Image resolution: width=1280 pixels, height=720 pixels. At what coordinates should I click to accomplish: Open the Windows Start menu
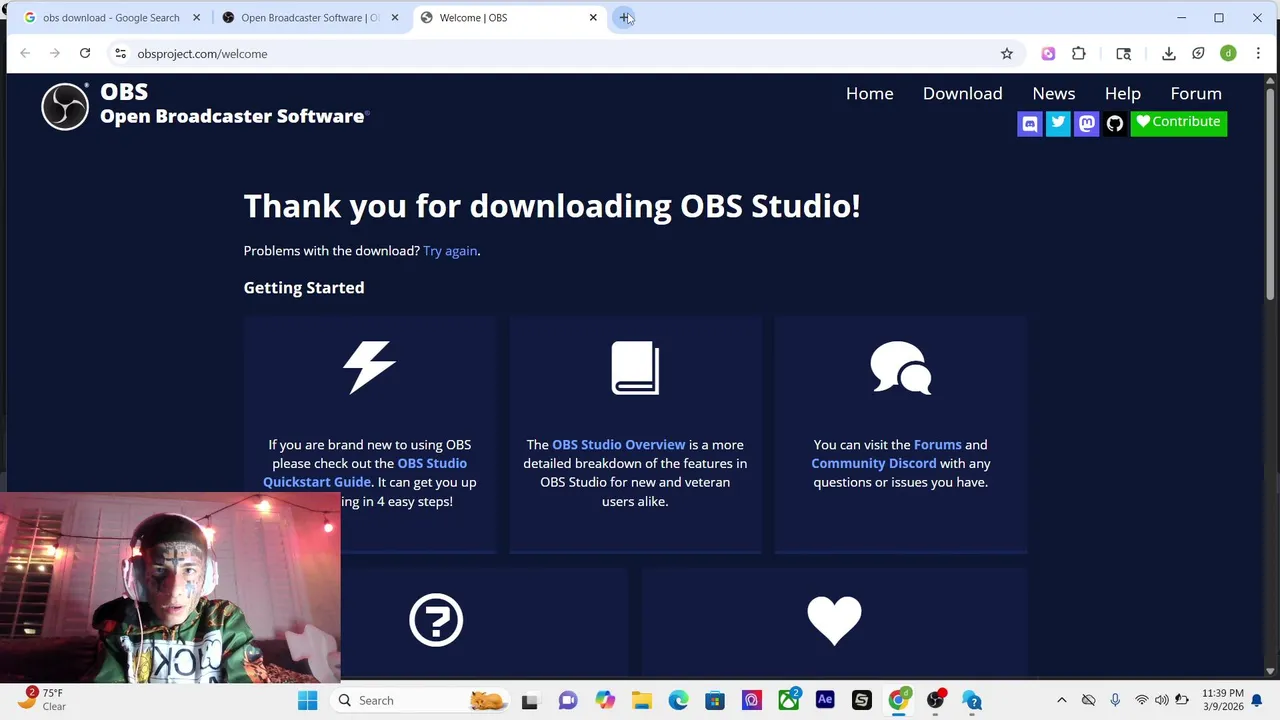point(307,700)
